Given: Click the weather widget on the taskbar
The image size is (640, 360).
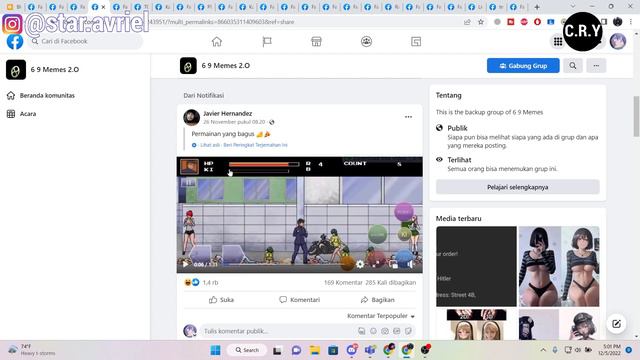Looking at the screenshot, I should point(33,350).
